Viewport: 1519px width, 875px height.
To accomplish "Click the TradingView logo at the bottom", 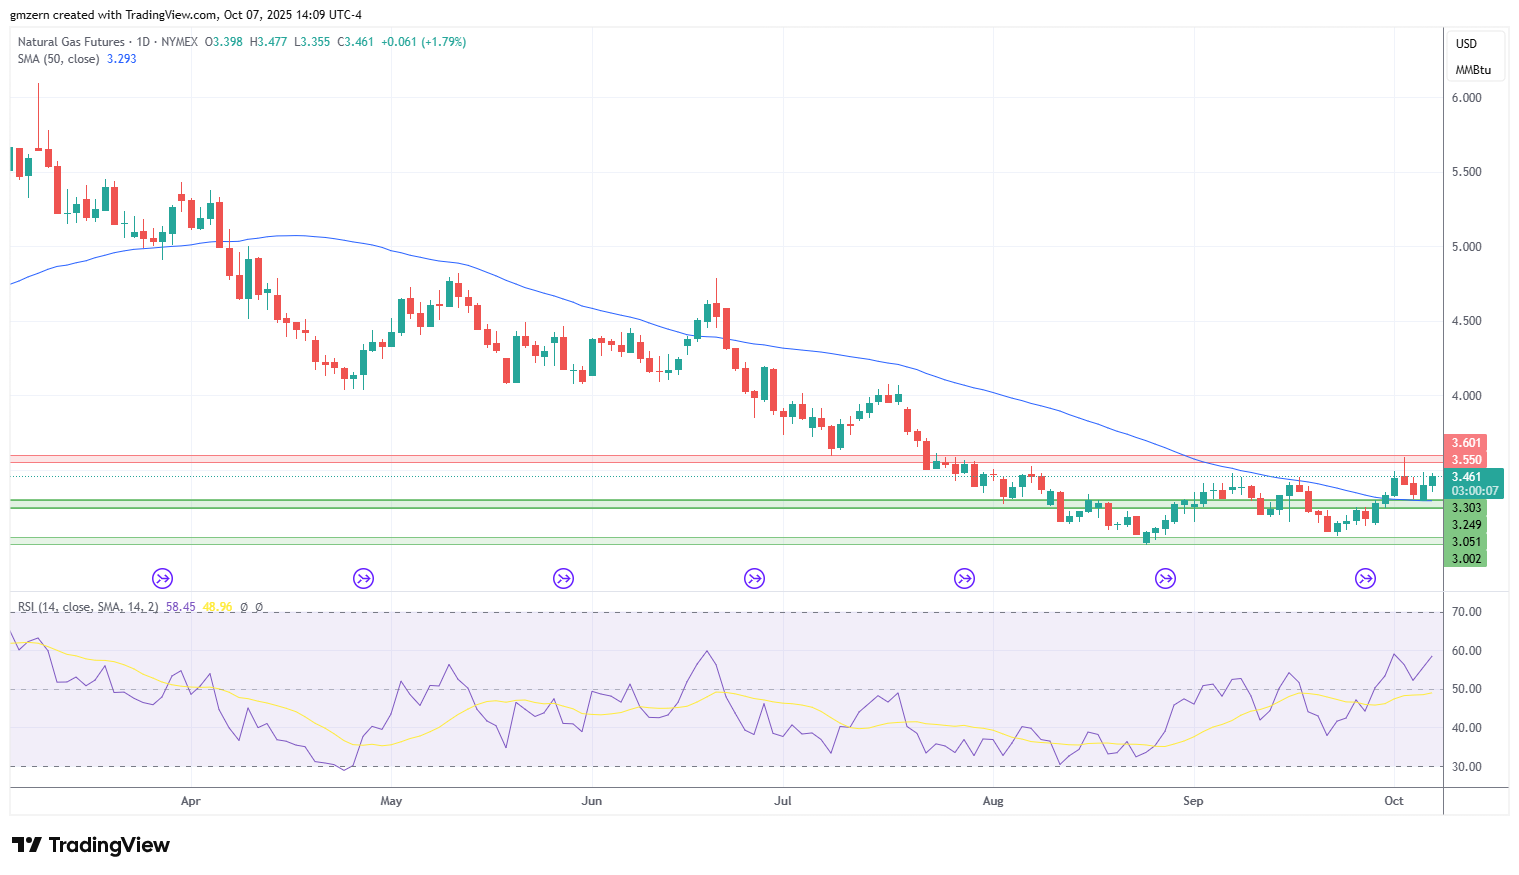I will [x=91, y=845].
